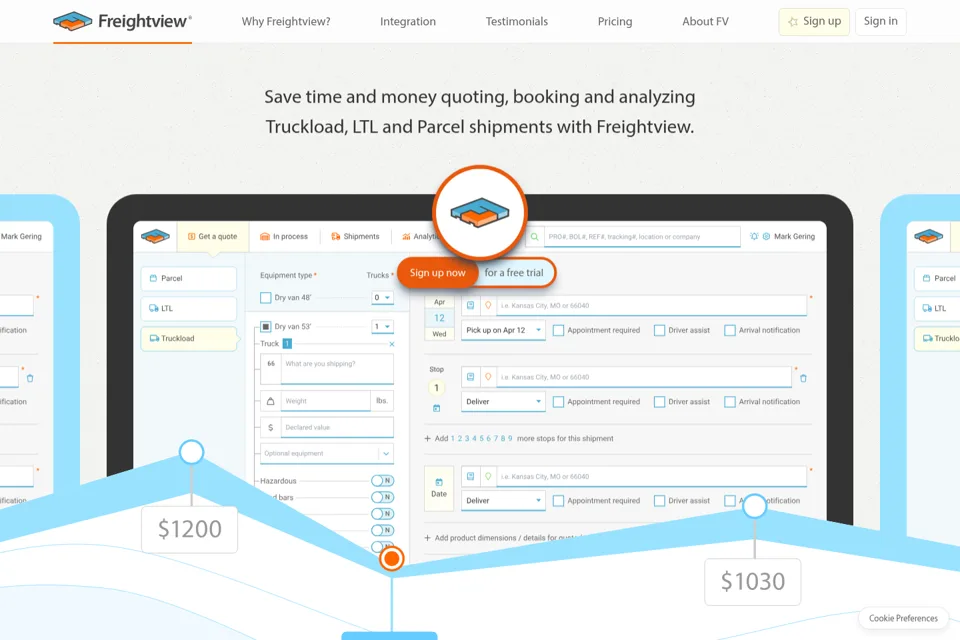Click the calendar icon above Date label
960x640 pixels.
[x=439, y=482]
